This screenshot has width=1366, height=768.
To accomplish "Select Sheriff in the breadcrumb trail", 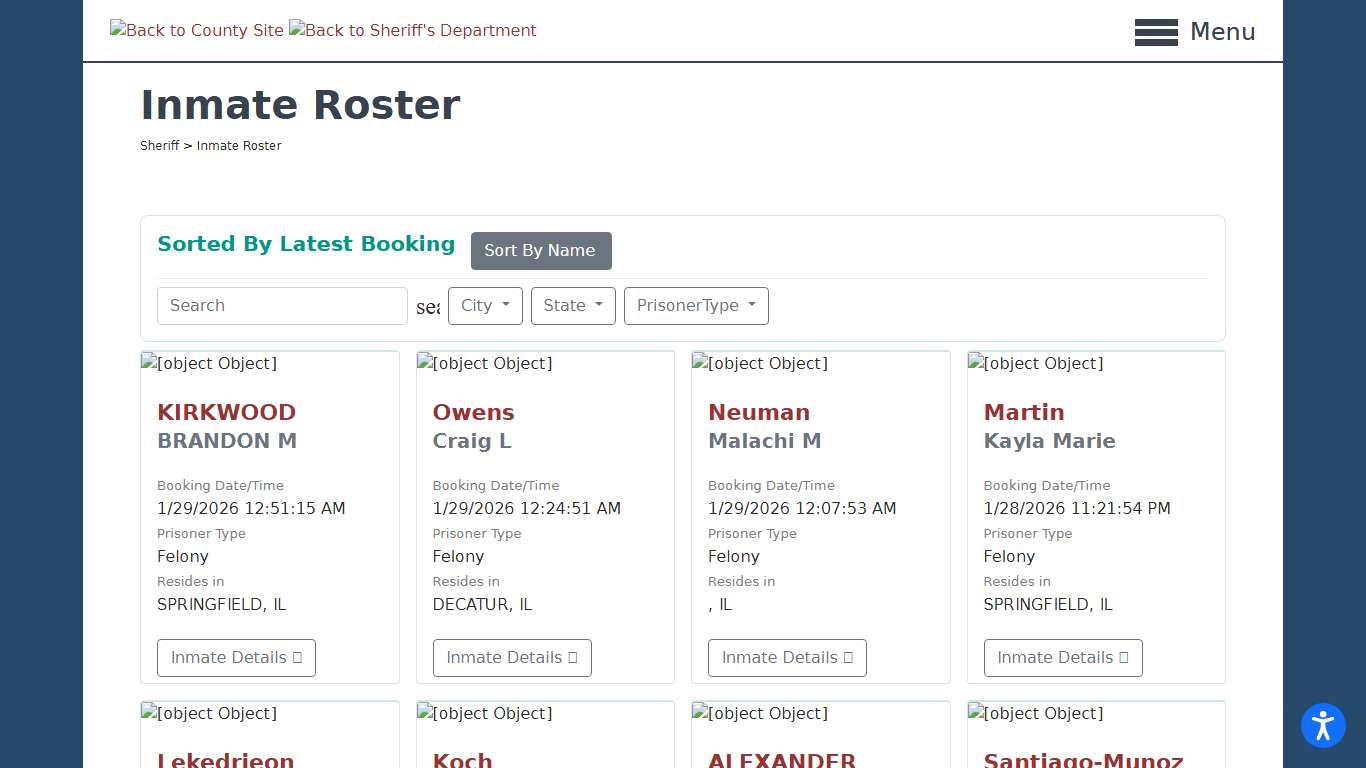I will coord(160,145).
